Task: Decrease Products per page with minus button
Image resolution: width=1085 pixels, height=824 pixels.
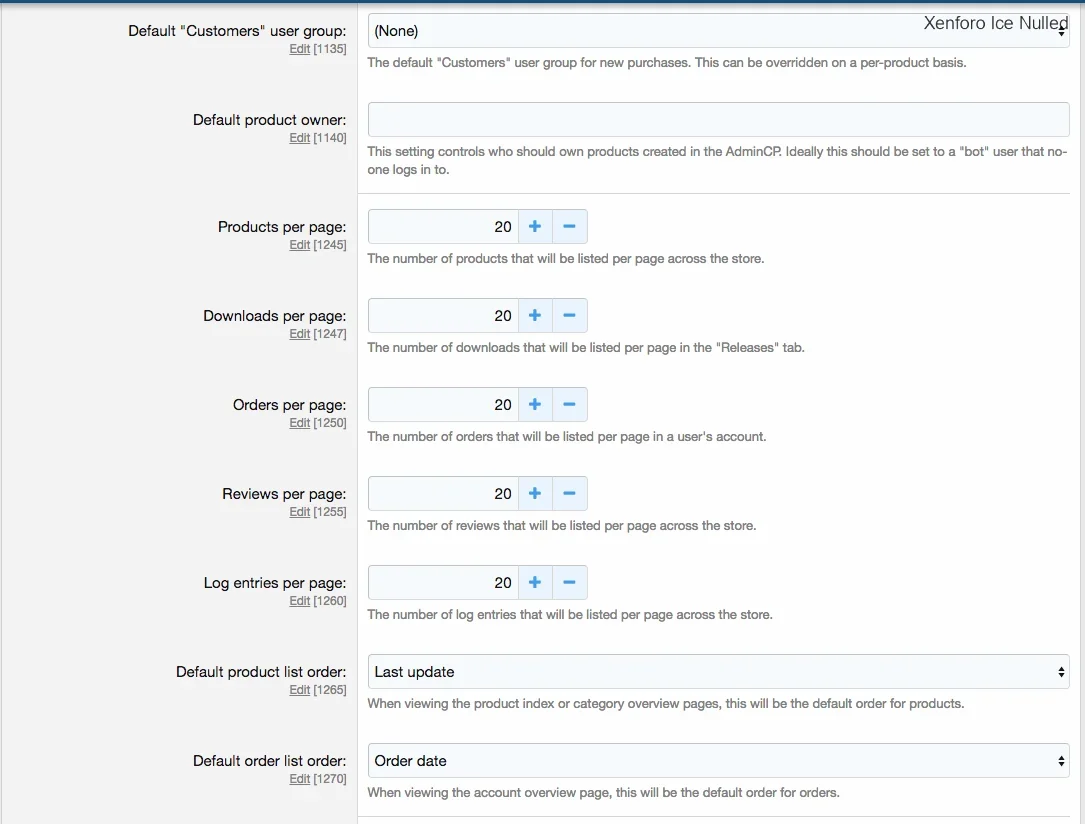Action: pos(569,227)
